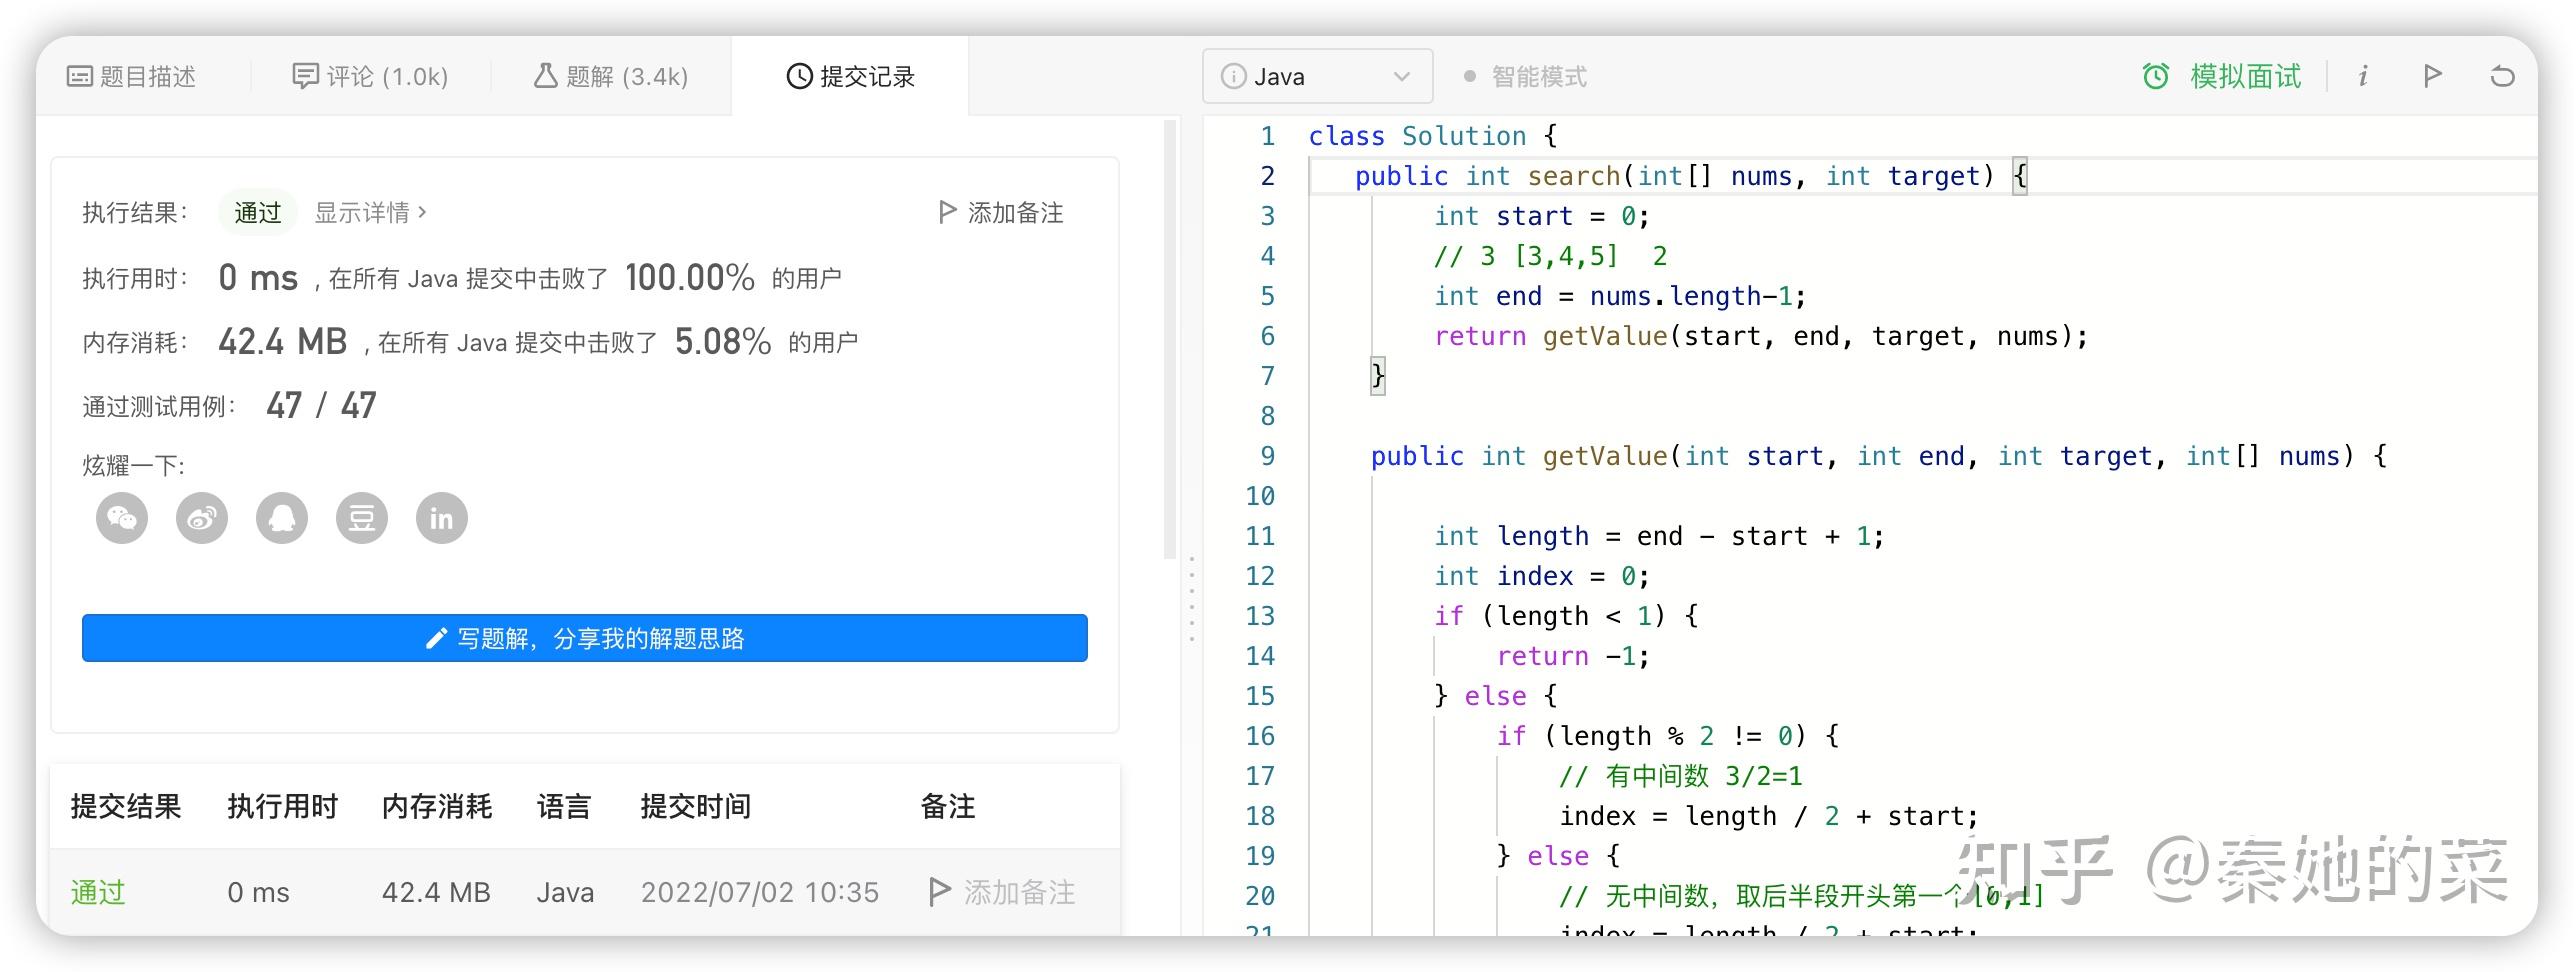Share result to LinkedIn
The width and height of the screenshot is (2574, 972).
point(442,518)
